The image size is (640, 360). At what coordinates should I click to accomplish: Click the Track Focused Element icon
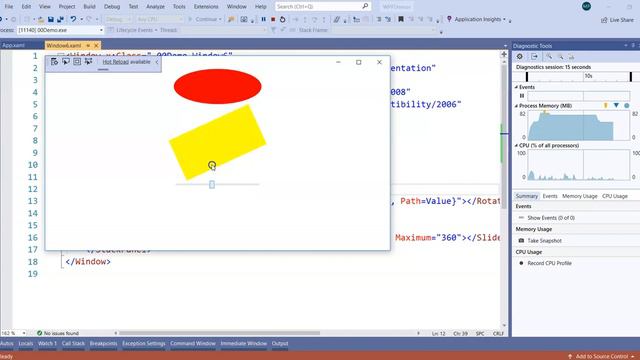point(89,62)
